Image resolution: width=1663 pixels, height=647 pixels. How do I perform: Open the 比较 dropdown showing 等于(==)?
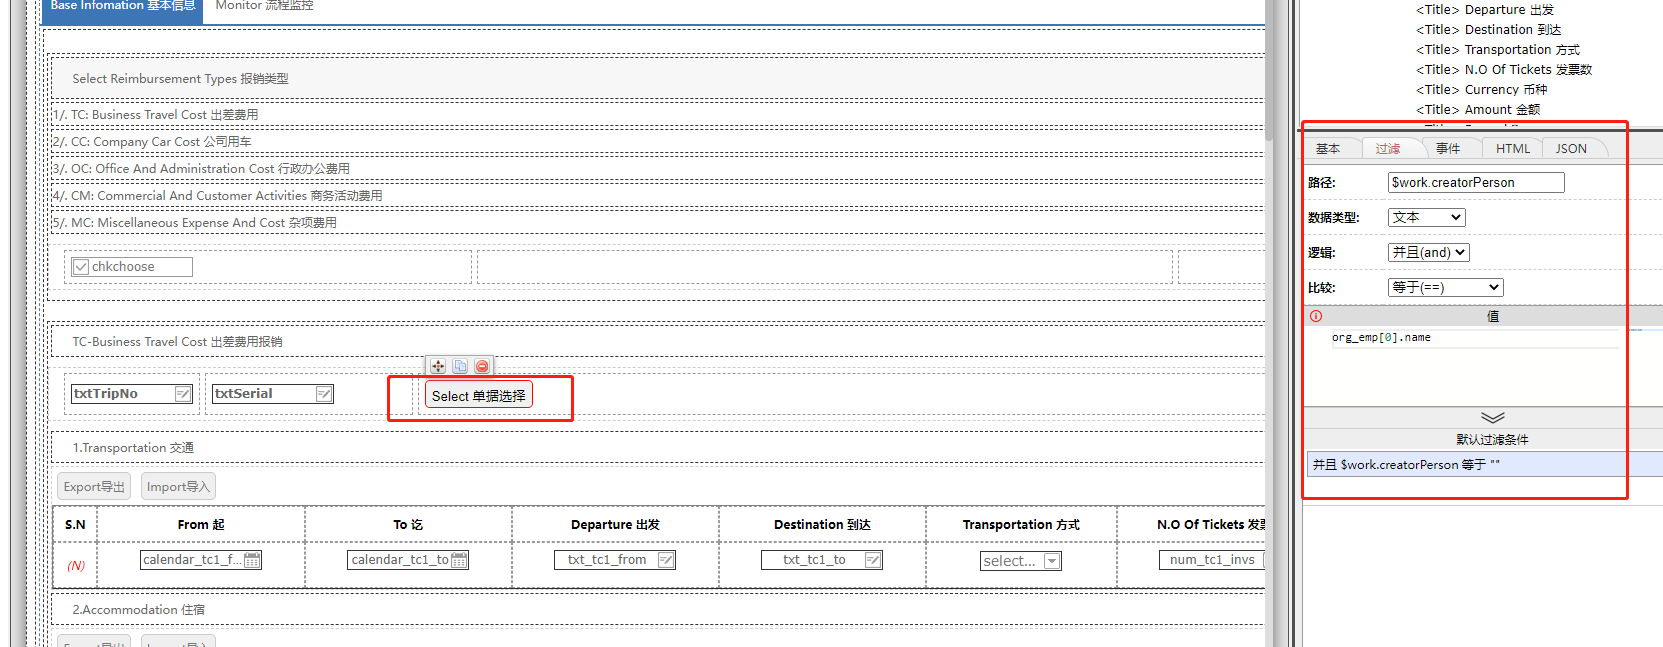point(1445,287)
